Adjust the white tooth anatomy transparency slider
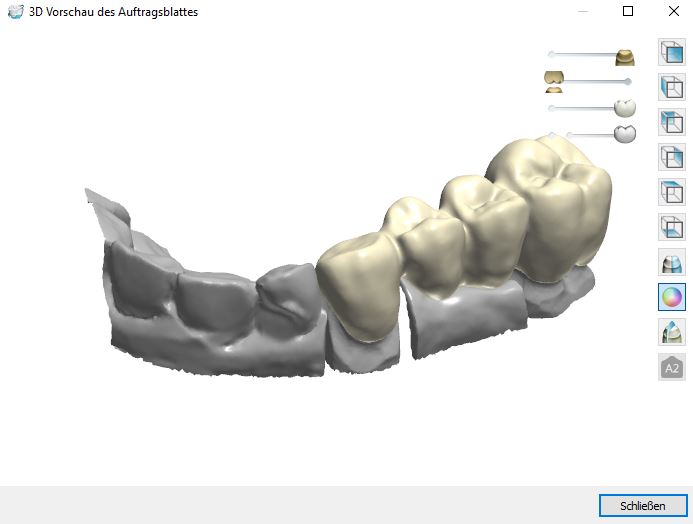This screenshot has height=524, width=693. 625,108
